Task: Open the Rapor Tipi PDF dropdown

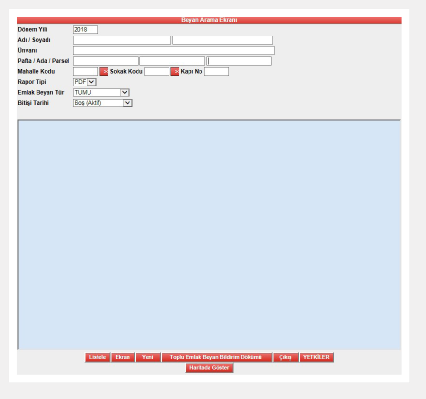Action: click(x=85, y=82)
